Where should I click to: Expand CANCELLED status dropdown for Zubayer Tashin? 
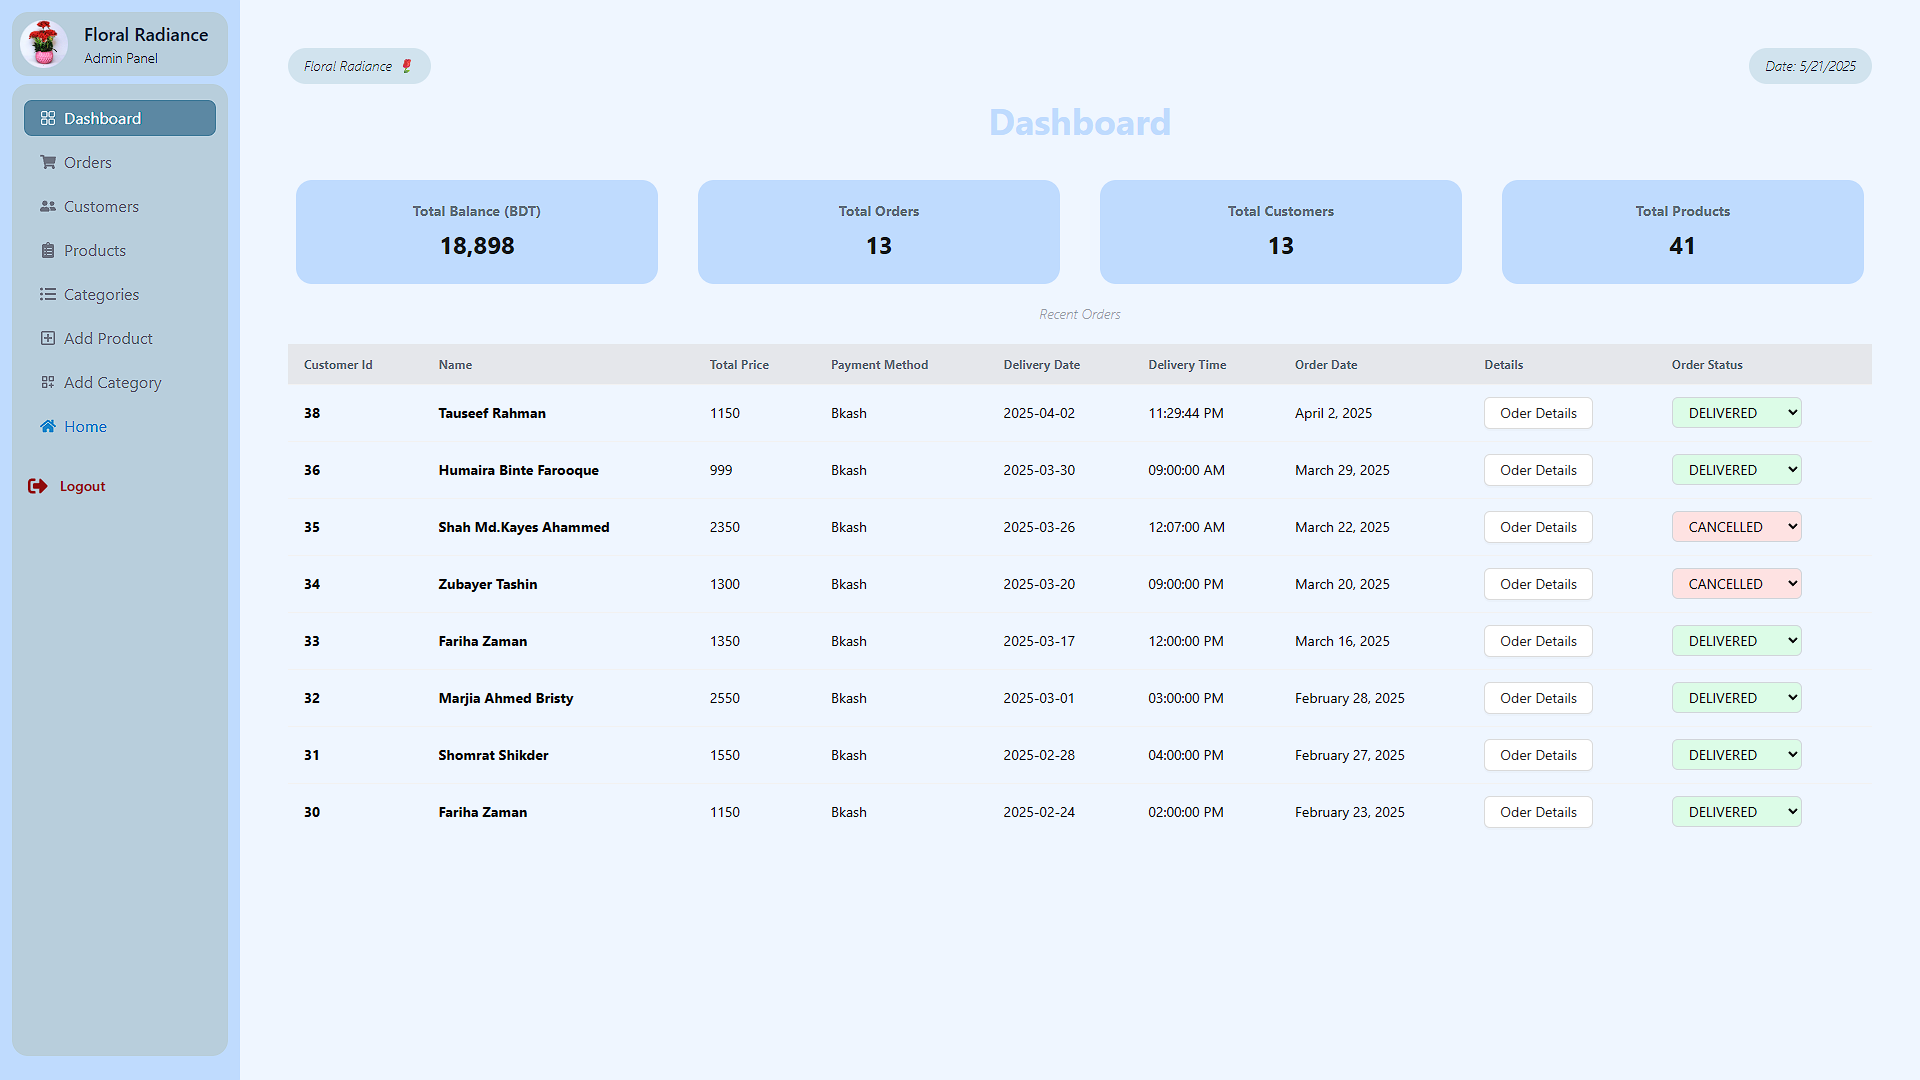click(1736, 584)
